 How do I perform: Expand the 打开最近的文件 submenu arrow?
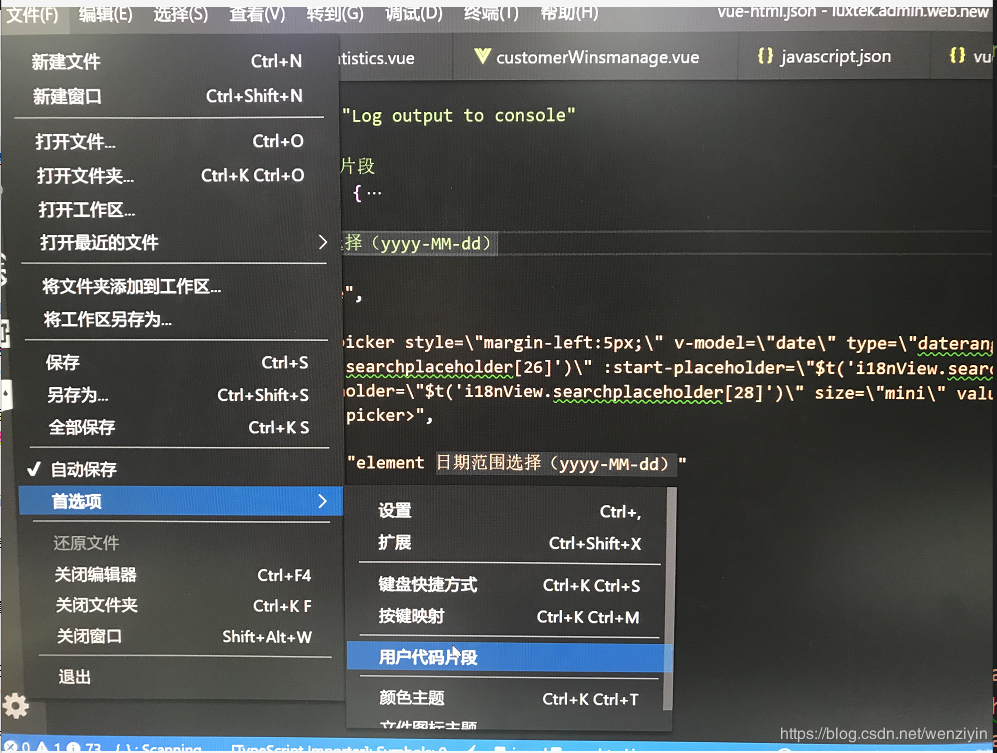click(322, 242)
